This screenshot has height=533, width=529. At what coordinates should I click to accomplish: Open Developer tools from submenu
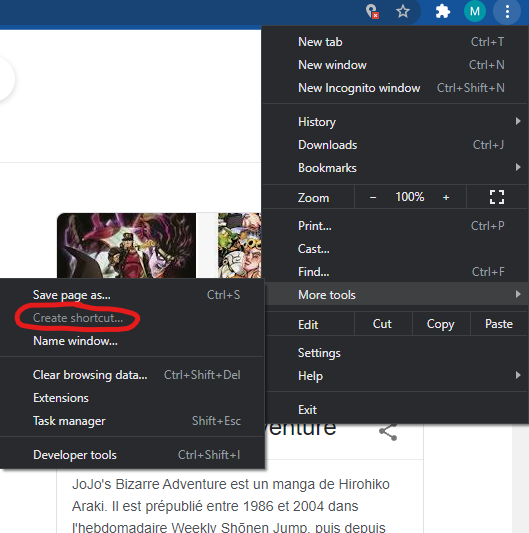pyautogui.click(x=132, y=455)
